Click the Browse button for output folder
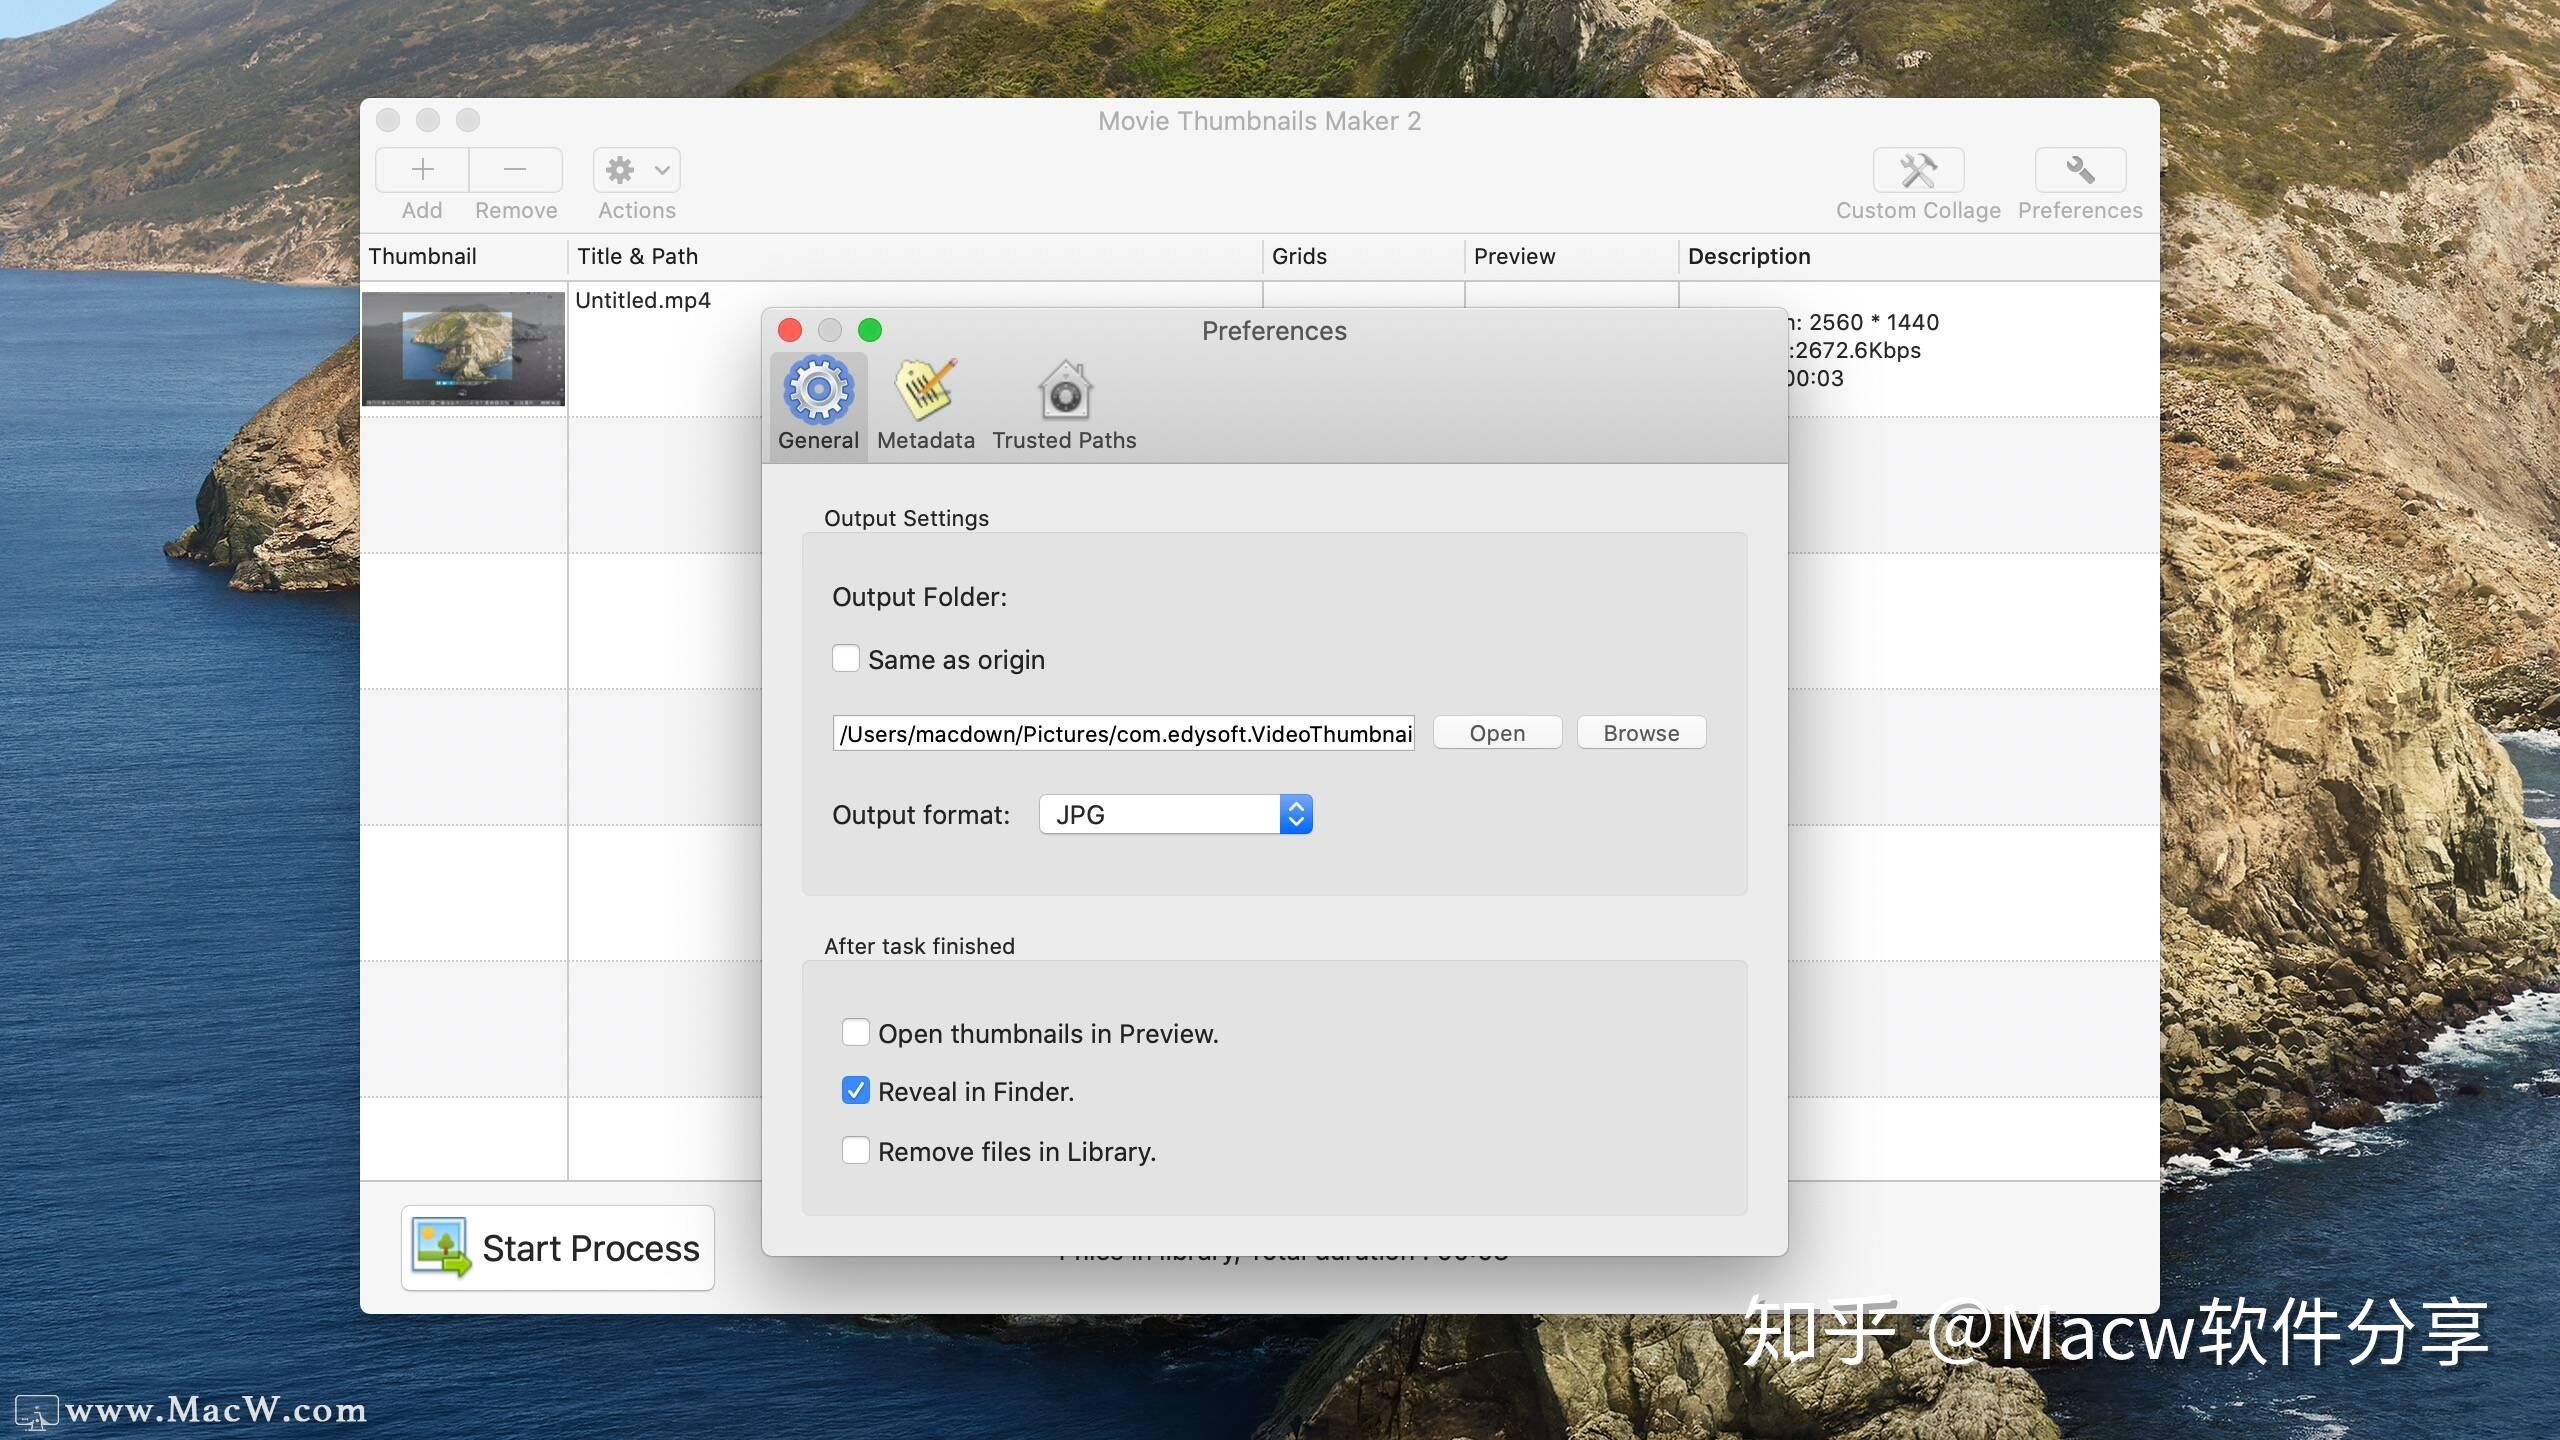The width and height of the screenshot is (2560, 1440). click(x=1640, y=732)
